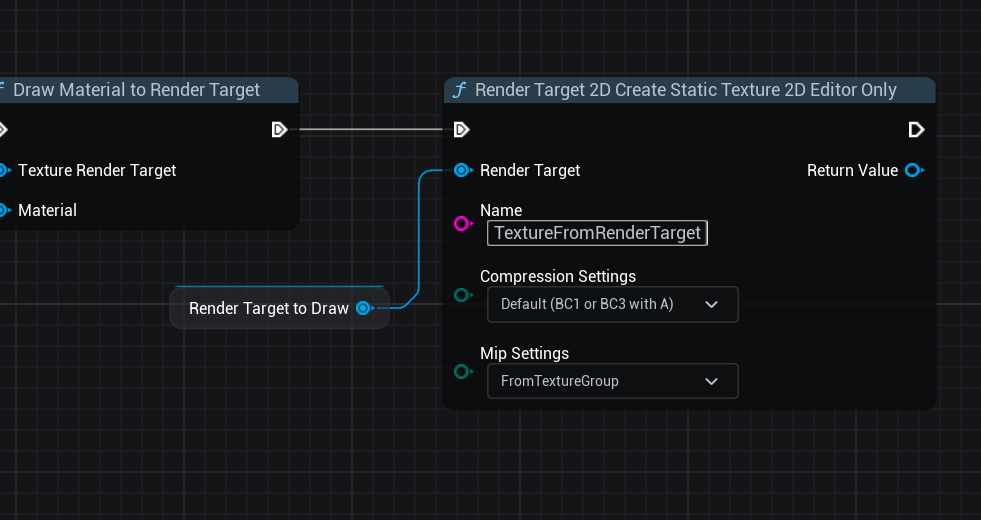The height and width of the screenshot is (520, 981).
Task: Click the Return Value label
Action: pyautogui.click(x=852, y=170)
